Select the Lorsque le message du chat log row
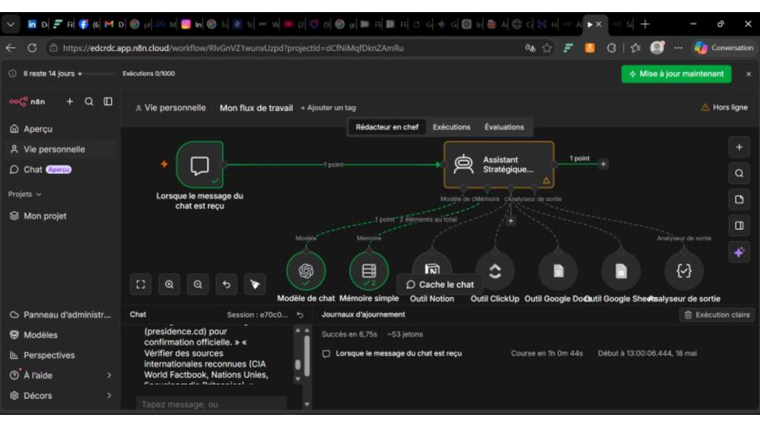 point(533,354)
